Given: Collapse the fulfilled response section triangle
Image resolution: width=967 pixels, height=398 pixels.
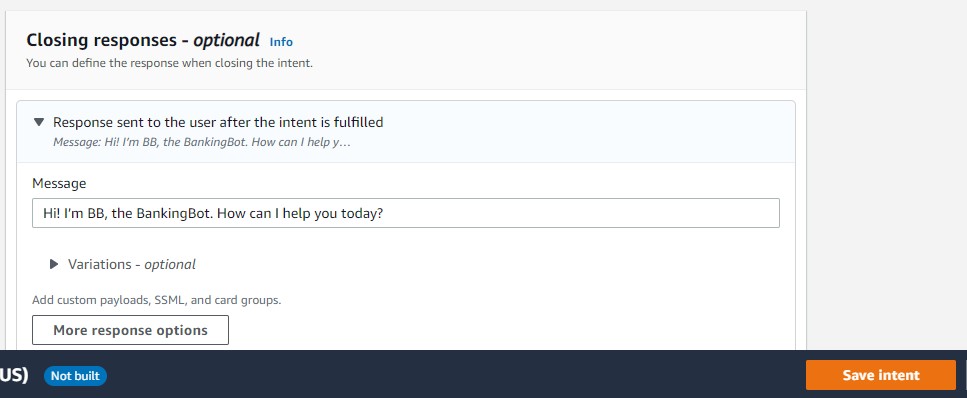Looking at the screenshot, I should pyautogui.click(x=39, y=122).
